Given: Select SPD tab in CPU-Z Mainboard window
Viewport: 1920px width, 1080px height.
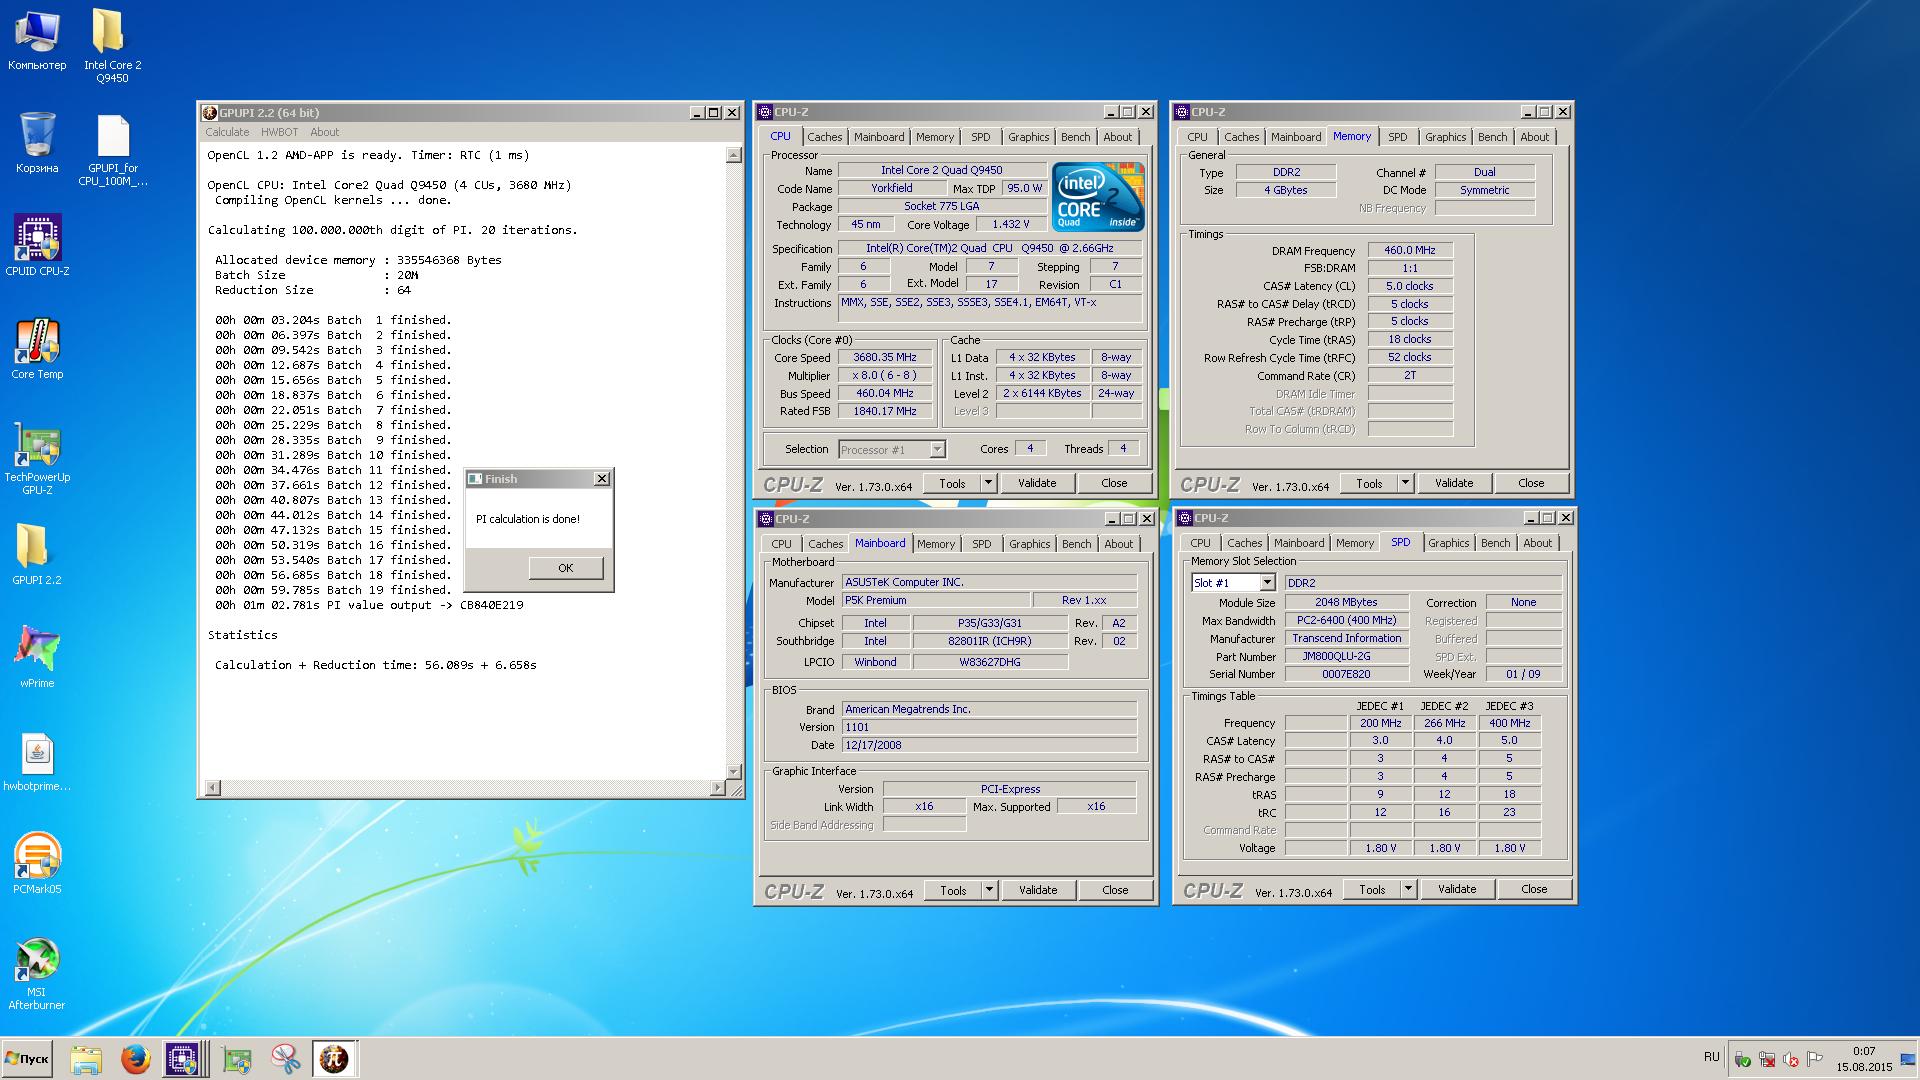Looking at the screenshot, I should 982,544.
